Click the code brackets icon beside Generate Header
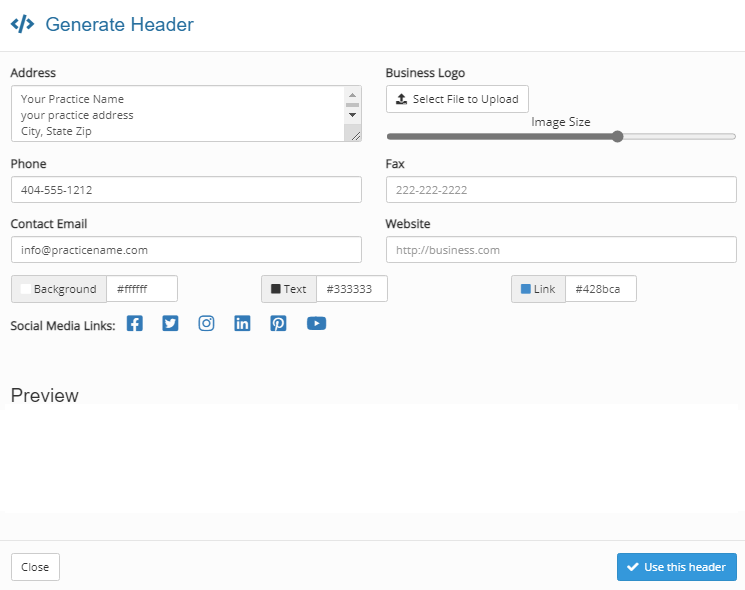 pos(22,24)
